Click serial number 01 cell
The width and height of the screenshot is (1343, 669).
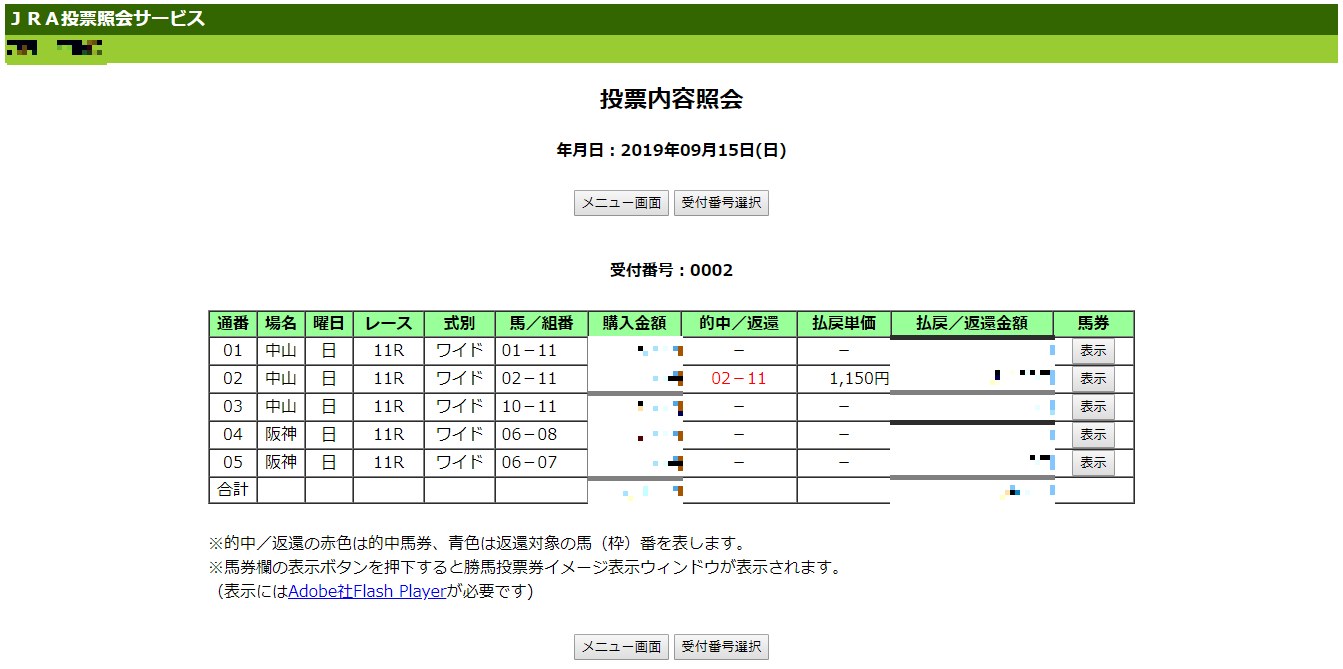tap(232, 351)
